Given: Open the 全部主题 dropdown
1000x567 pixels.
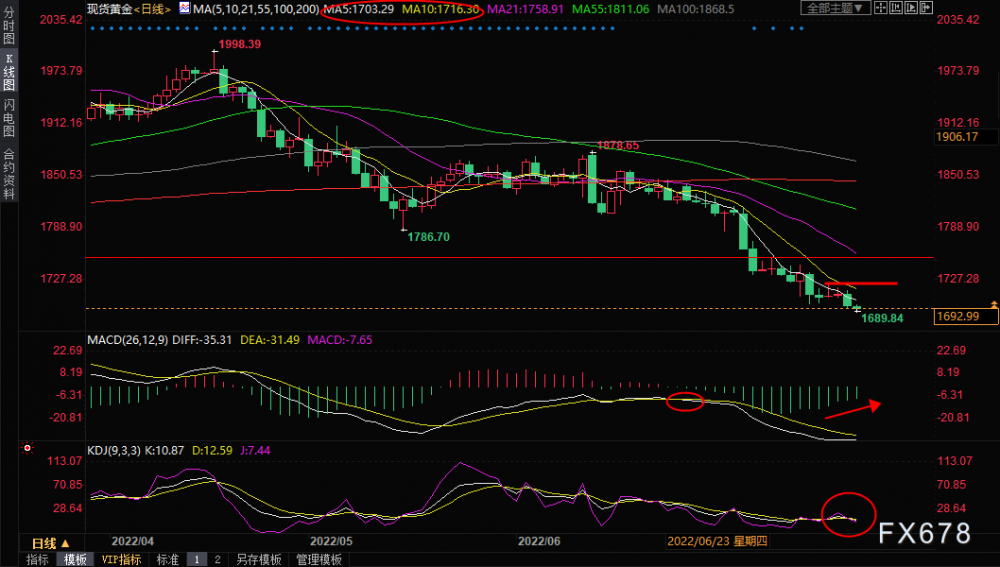Looking at the screenshot, I should (836, 8).
